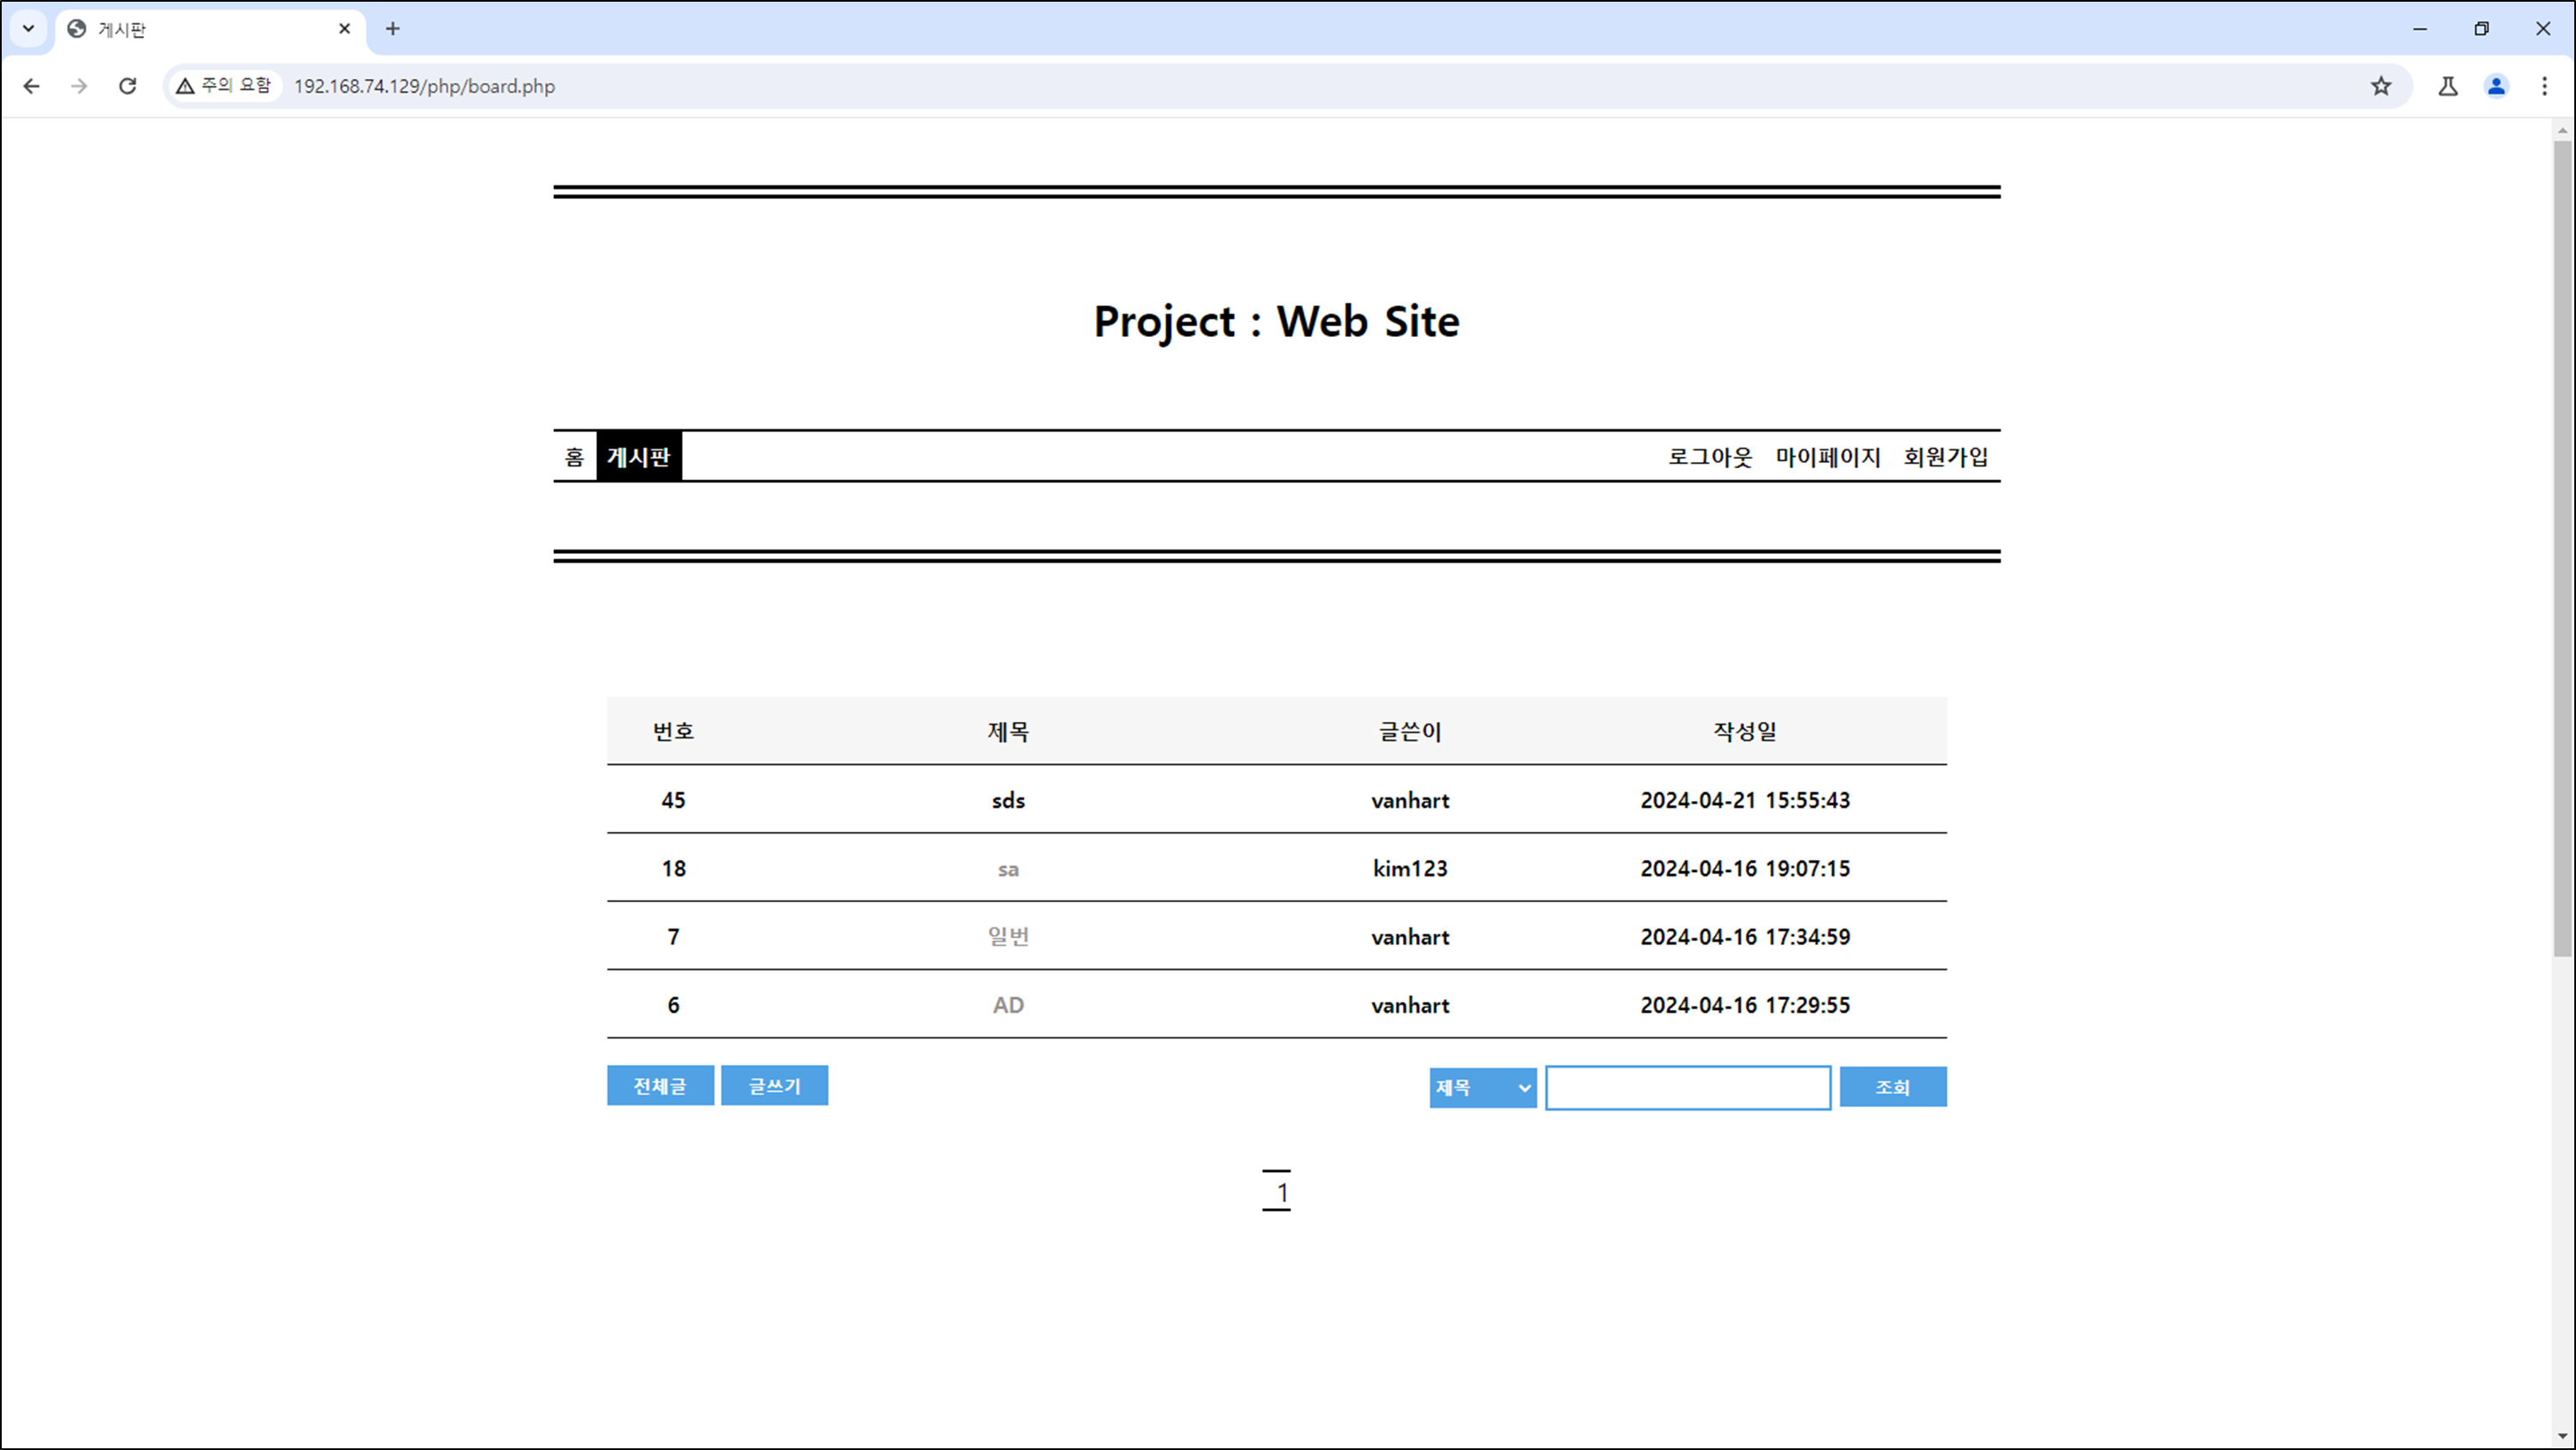Click the 번호 column header
This screenshot has height=1450, width=2576.
point(673,732)
